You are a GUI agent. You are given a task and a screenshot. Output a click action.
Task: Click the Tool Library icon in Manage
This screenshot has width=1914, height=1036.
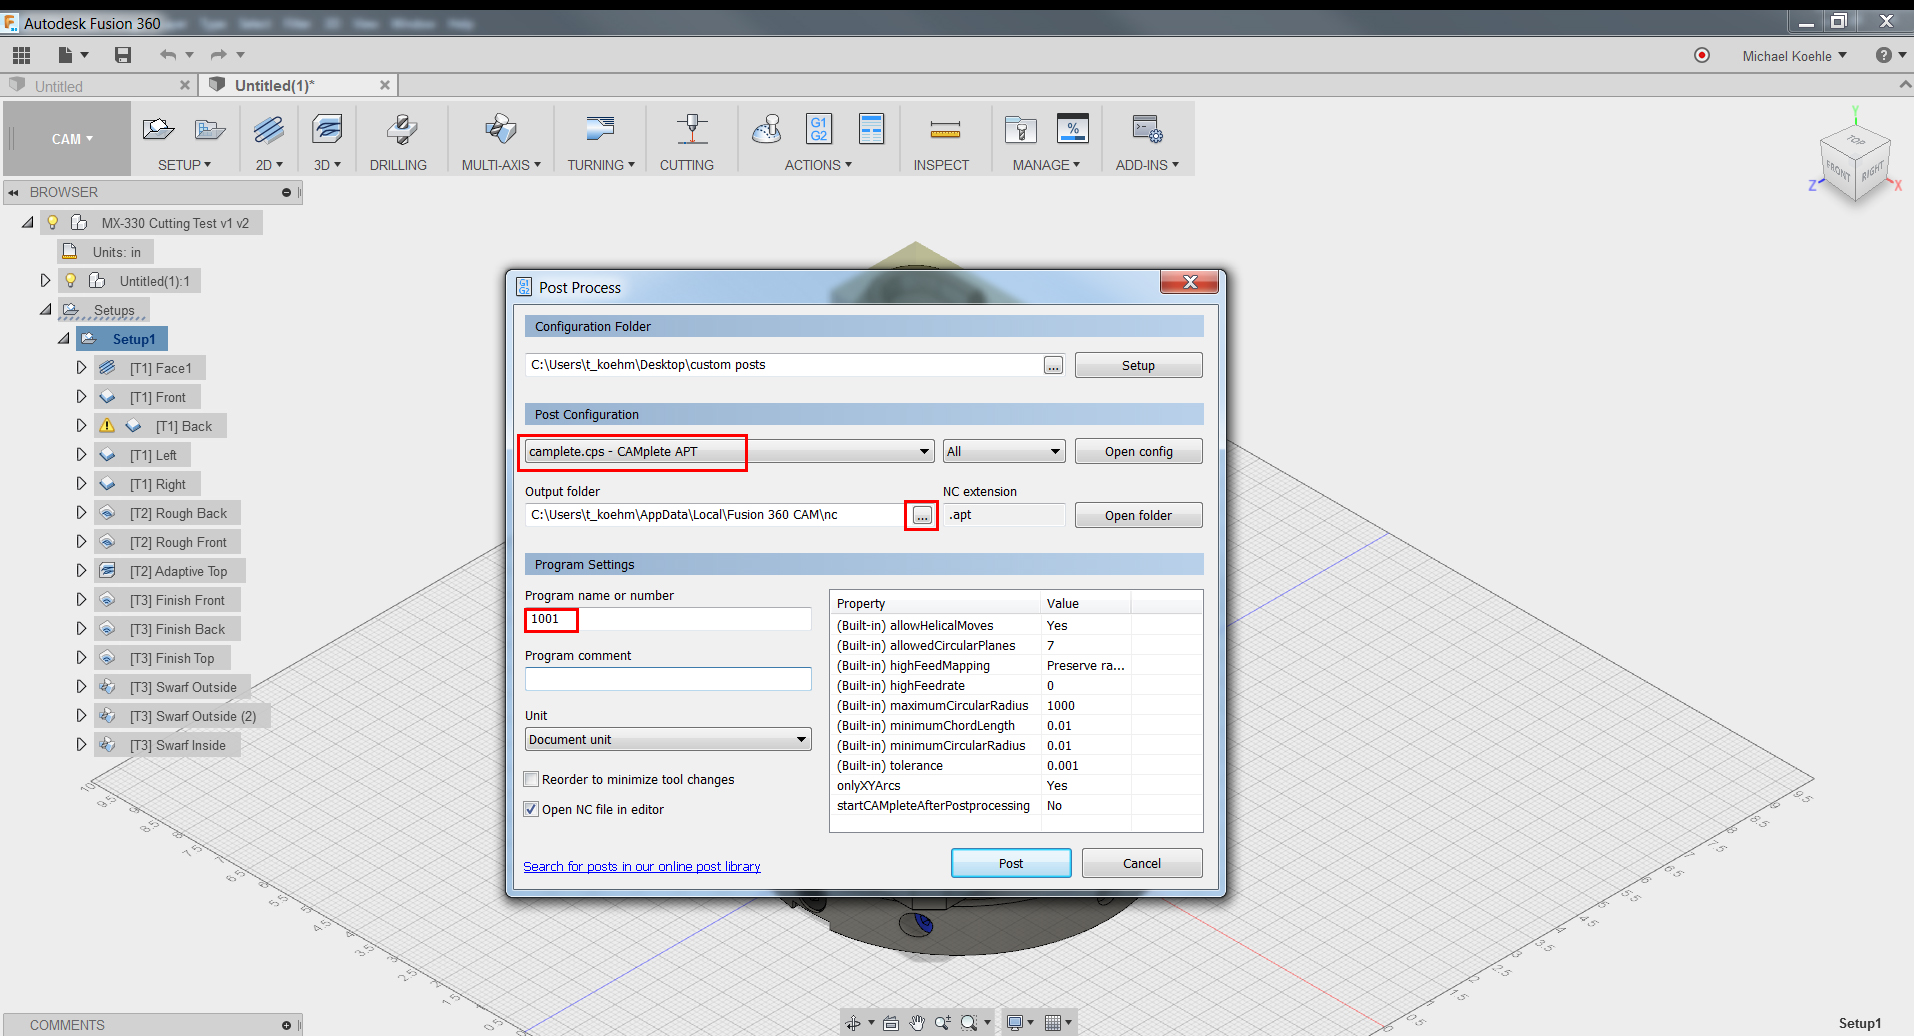click(x=1020, y=129)
